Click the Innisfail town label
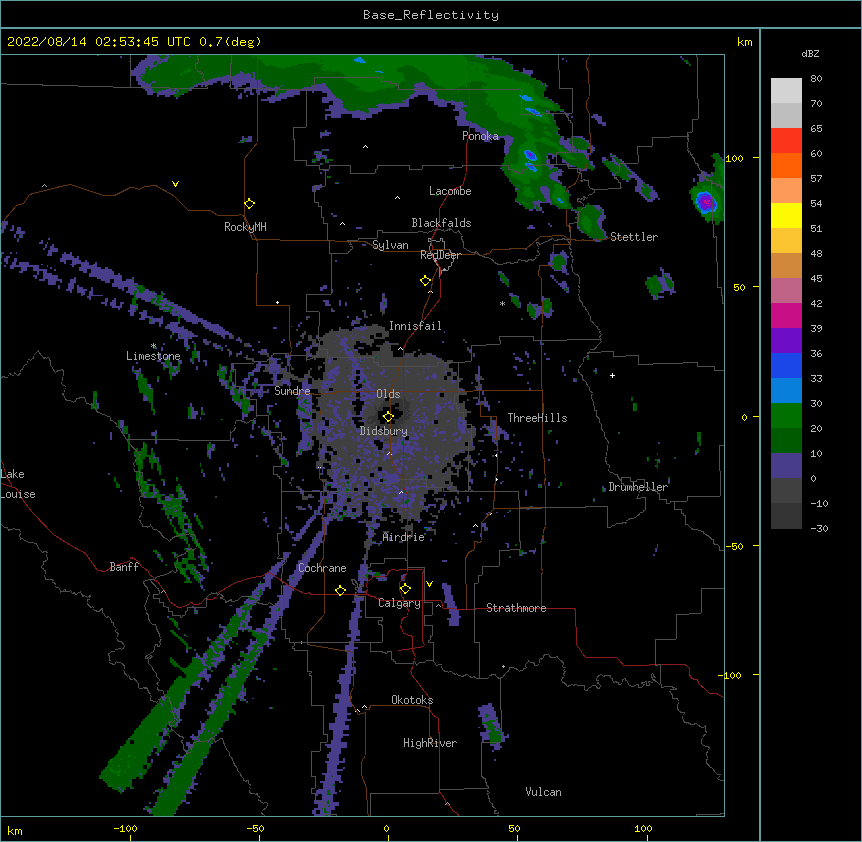This screenshot has height=842, width=862. coord(415,326)
